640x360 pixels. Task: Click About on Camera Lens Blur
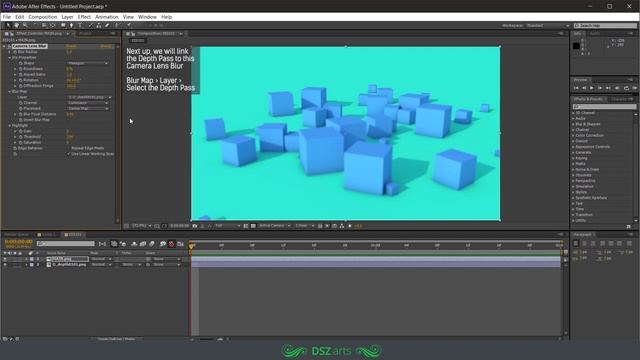[106, 46]
